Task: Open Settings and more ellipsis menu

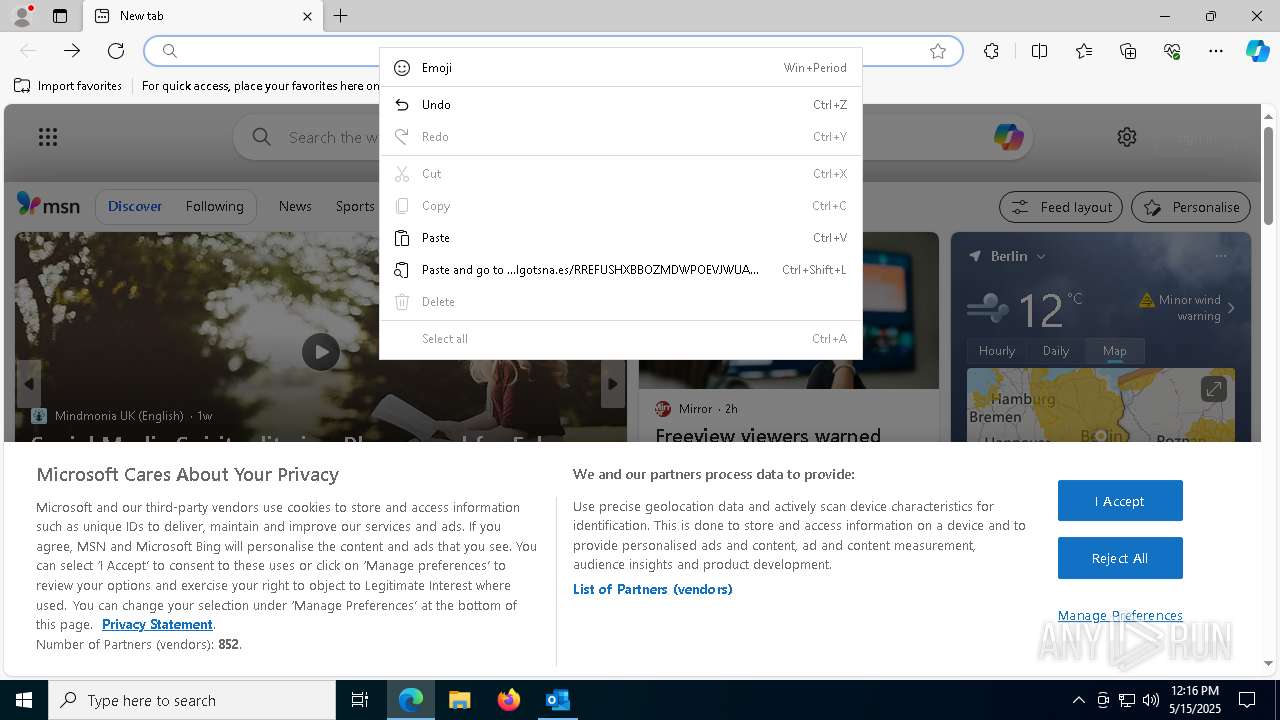Action: tap(1216, 51)
